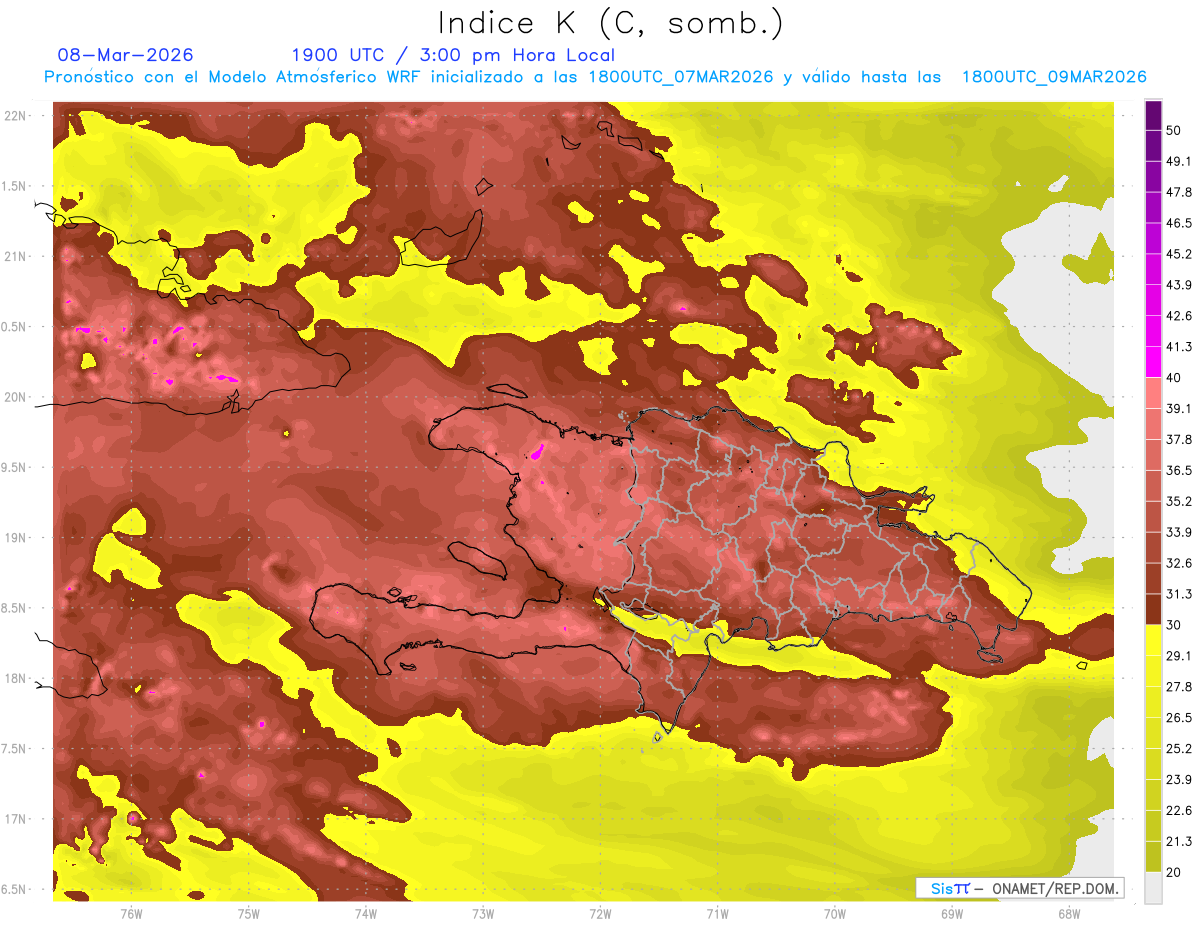Image resolution: width=1200 pixels, height=927 pixels.
Task: Click the bottom color scale label "20"
Action: pyautogui.click(x=1174, y=872)
